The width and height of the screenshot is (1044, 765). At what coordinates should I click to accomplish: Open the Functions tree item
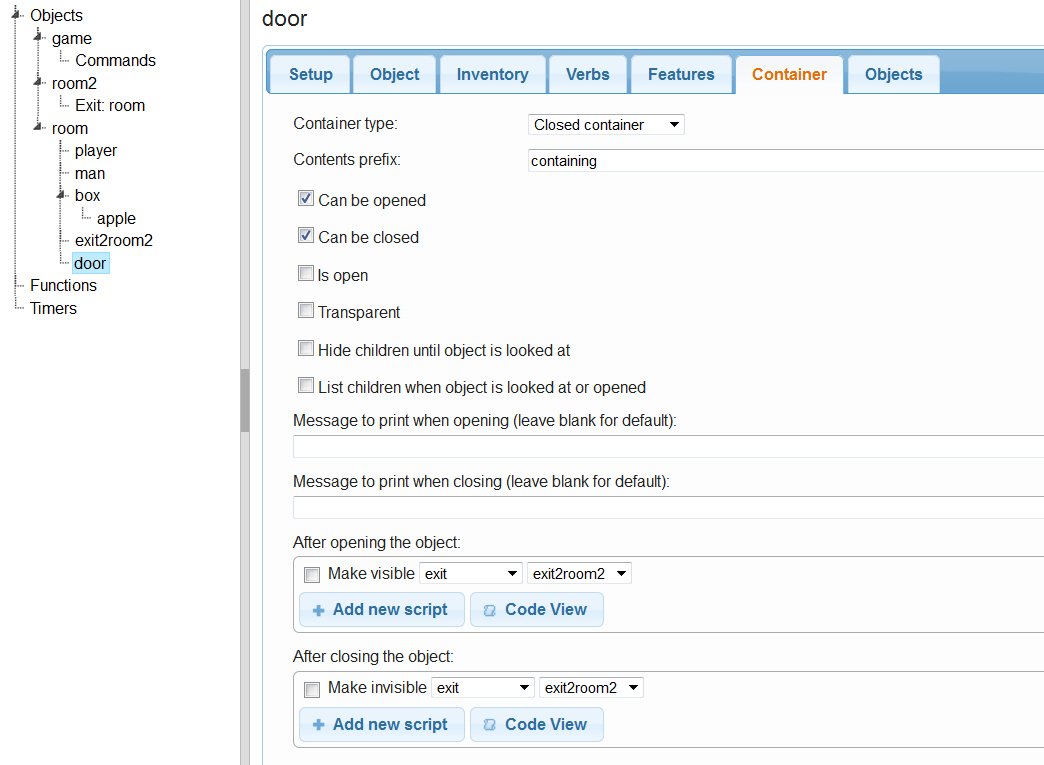click(63, 285)
